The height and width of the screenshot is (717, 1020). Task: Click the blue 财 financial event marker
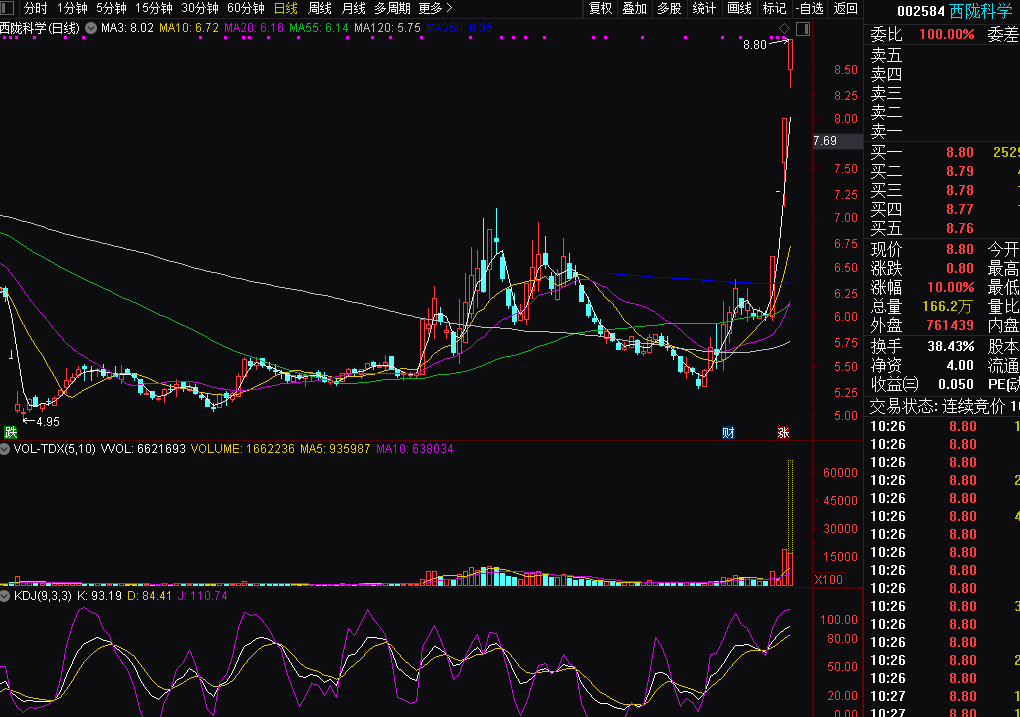pyautogui.click(x=729, y=432)
